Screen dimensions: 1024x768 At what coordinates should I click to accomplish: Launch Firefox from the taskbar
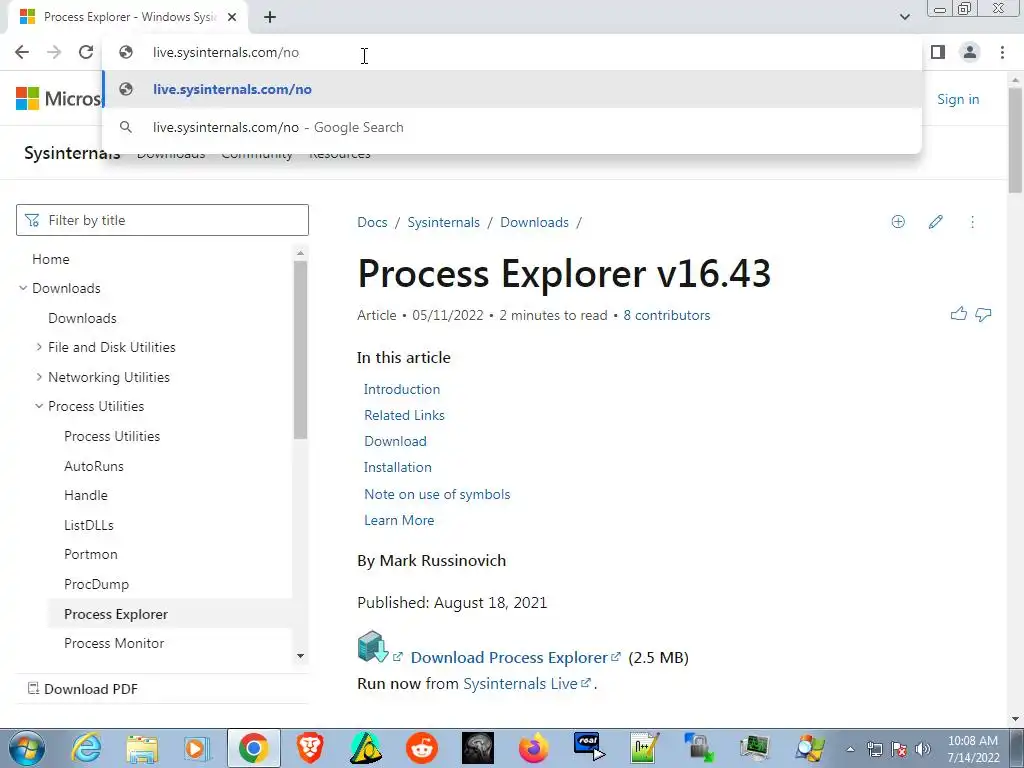534,748
